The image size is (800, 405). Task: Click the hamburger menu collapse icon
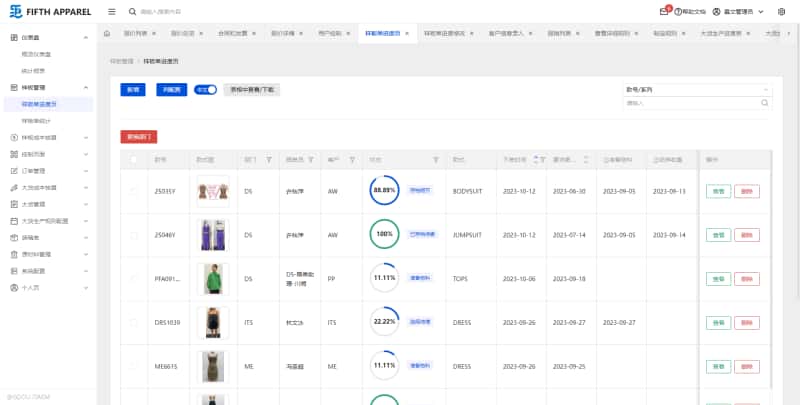pyautogui.click(x=110, y=11)
